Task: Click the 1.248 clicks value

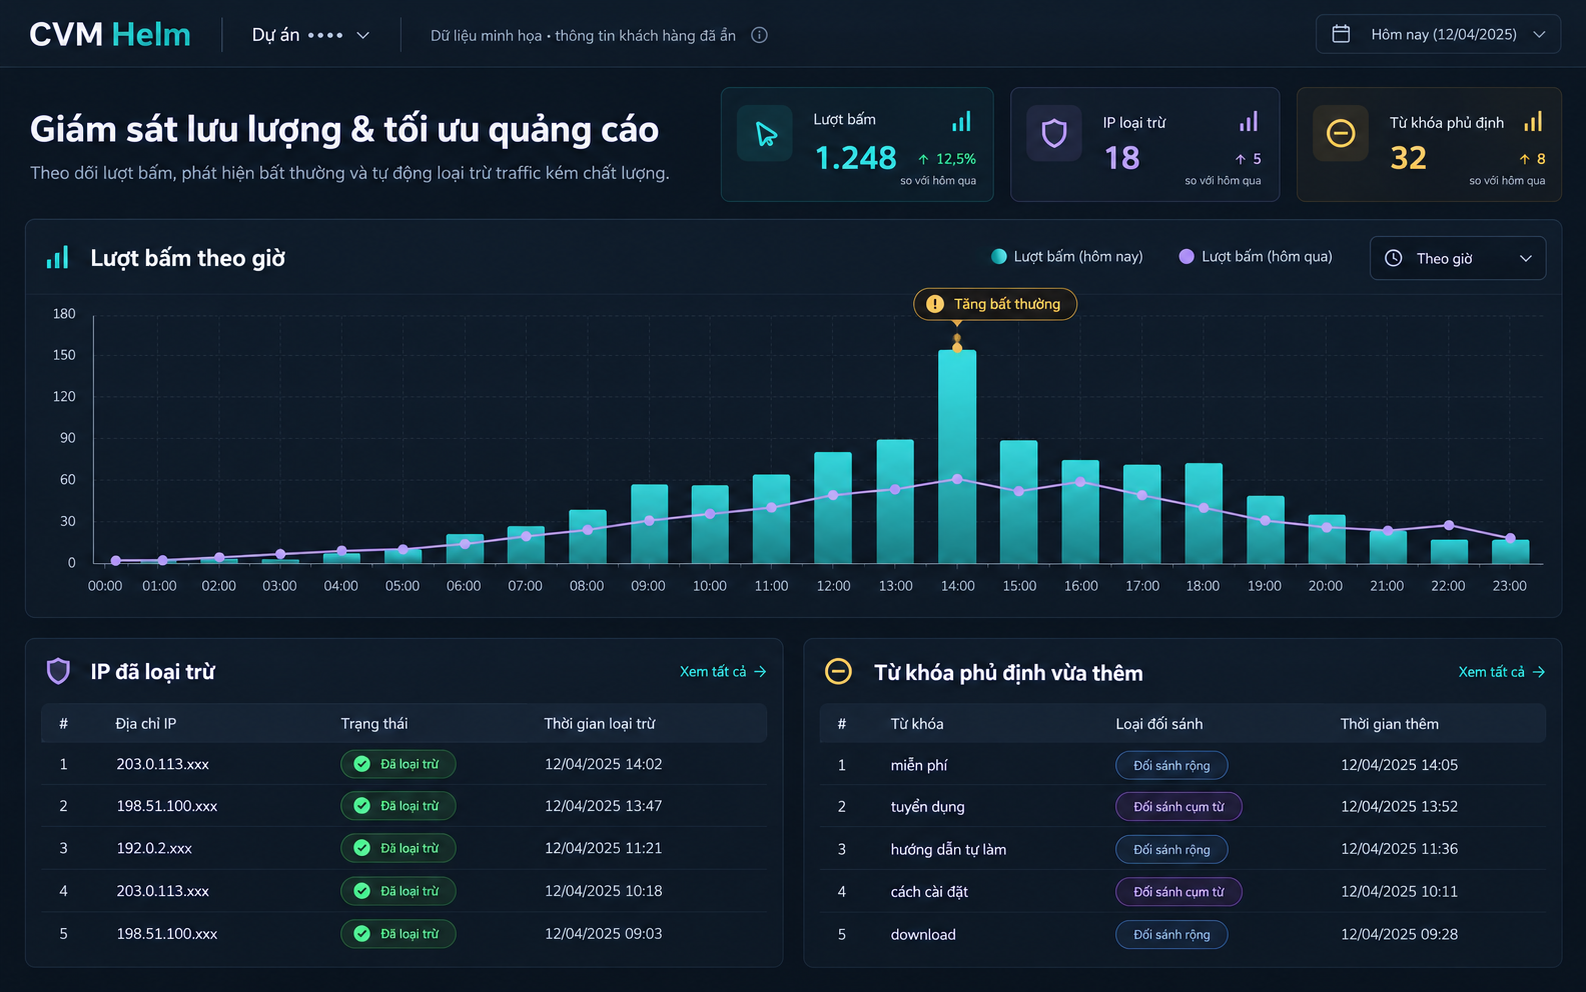Action: [856, 158]
